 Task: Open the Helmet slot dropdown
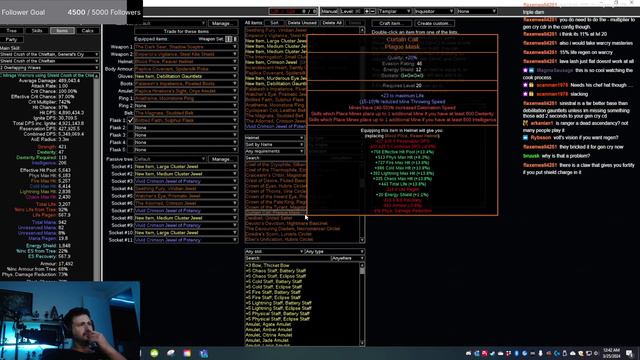coord(186,62)
